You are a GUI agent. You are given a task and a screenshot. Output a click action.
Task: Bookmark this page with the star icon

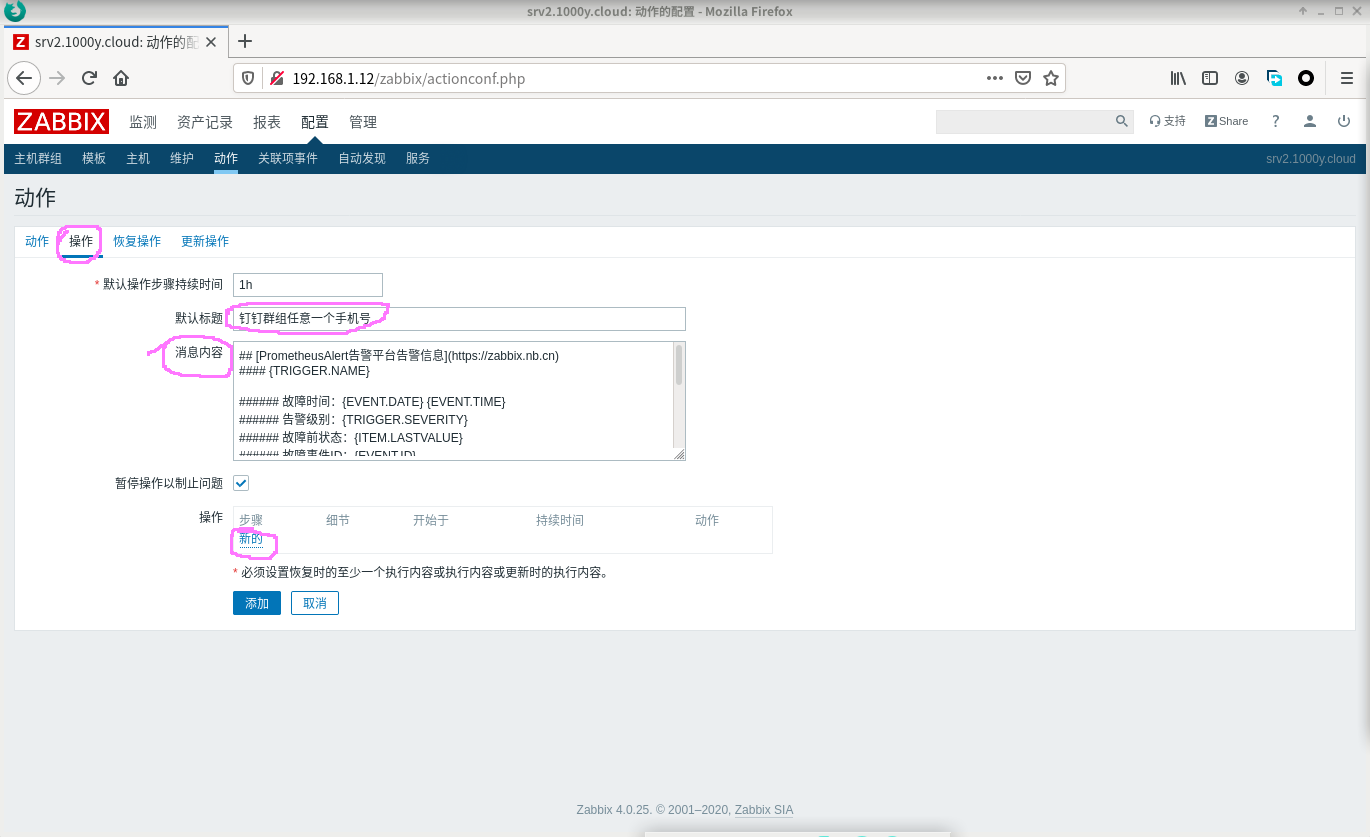(x=1050, y=78)
